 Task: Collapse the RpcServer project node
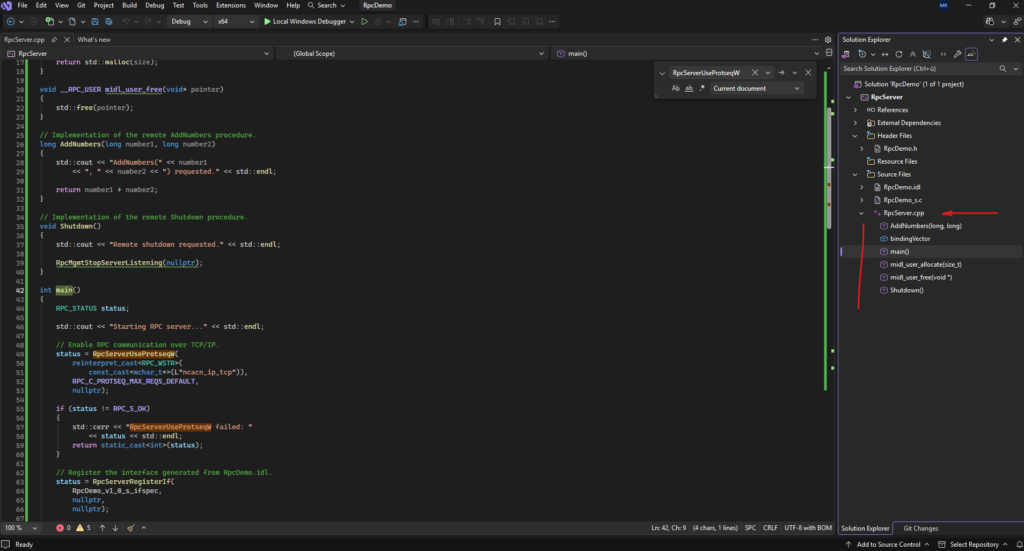[848, 97]
